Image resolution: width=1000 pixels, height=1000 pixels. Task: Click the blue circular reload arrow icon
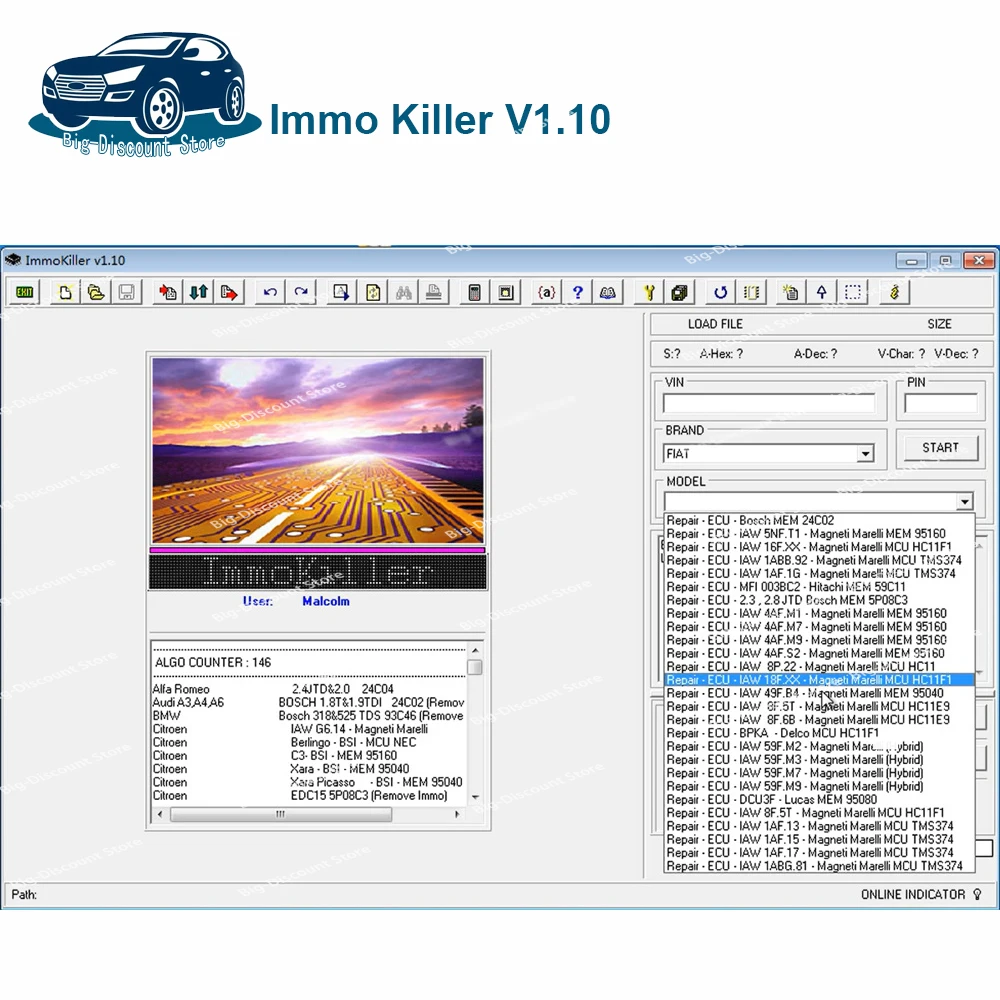pyautogui.click(x=721, y=293)
